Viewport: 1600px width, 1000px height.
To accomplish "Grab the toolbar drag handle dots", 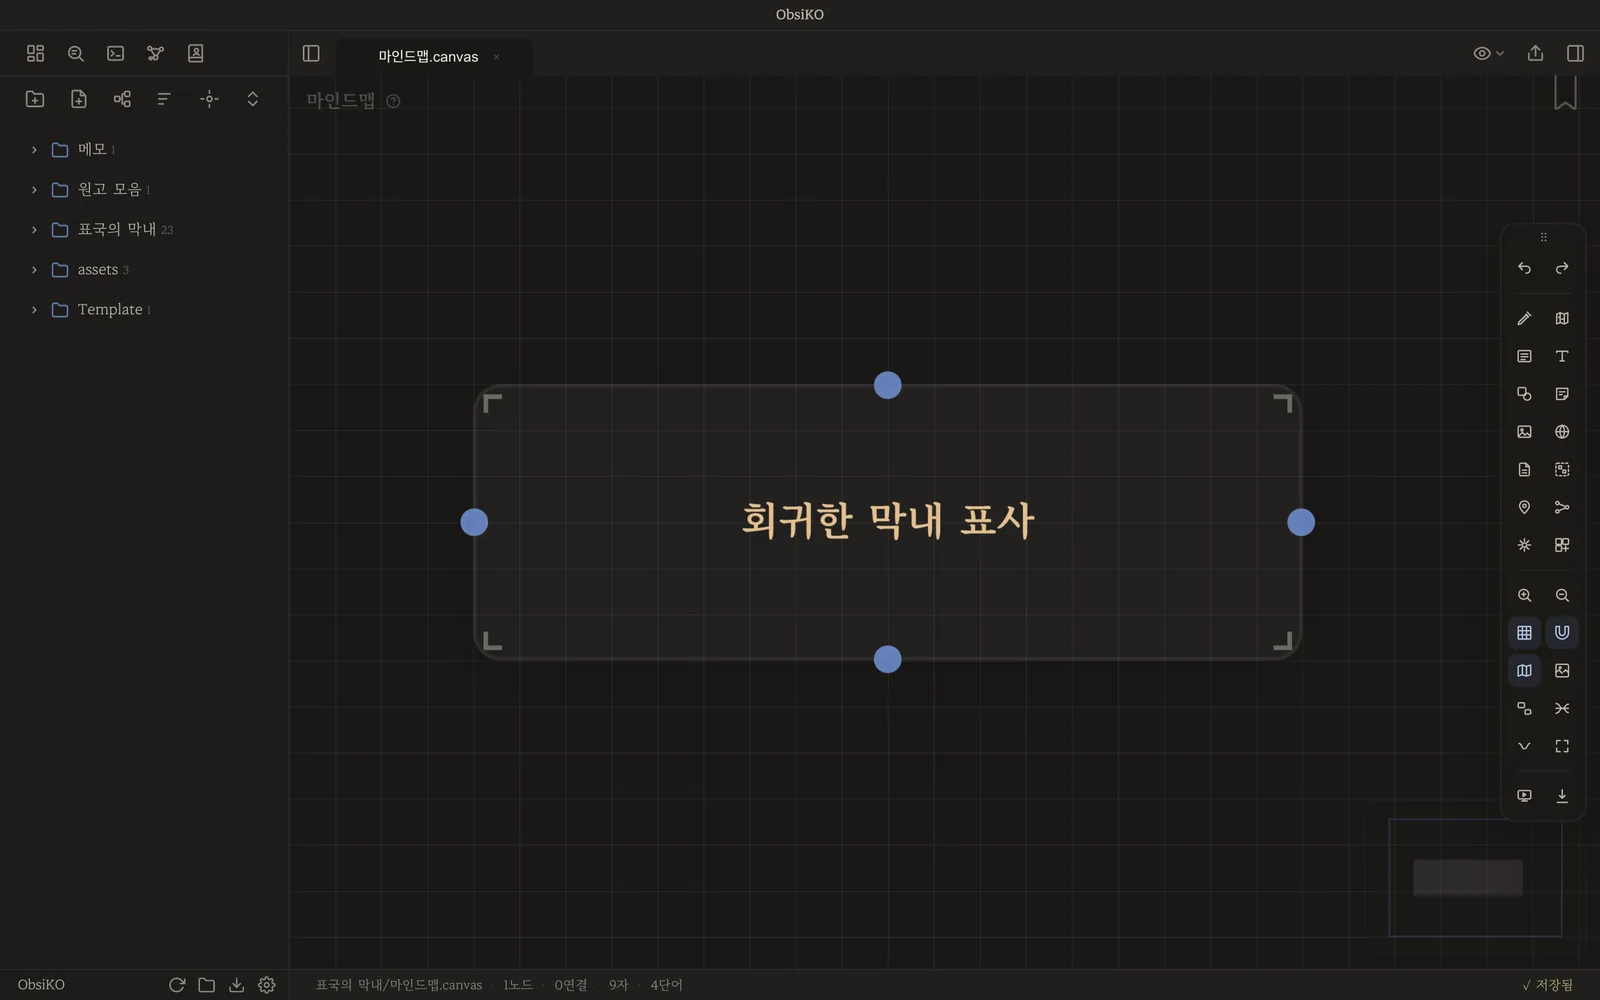I will coord(1543,237).
